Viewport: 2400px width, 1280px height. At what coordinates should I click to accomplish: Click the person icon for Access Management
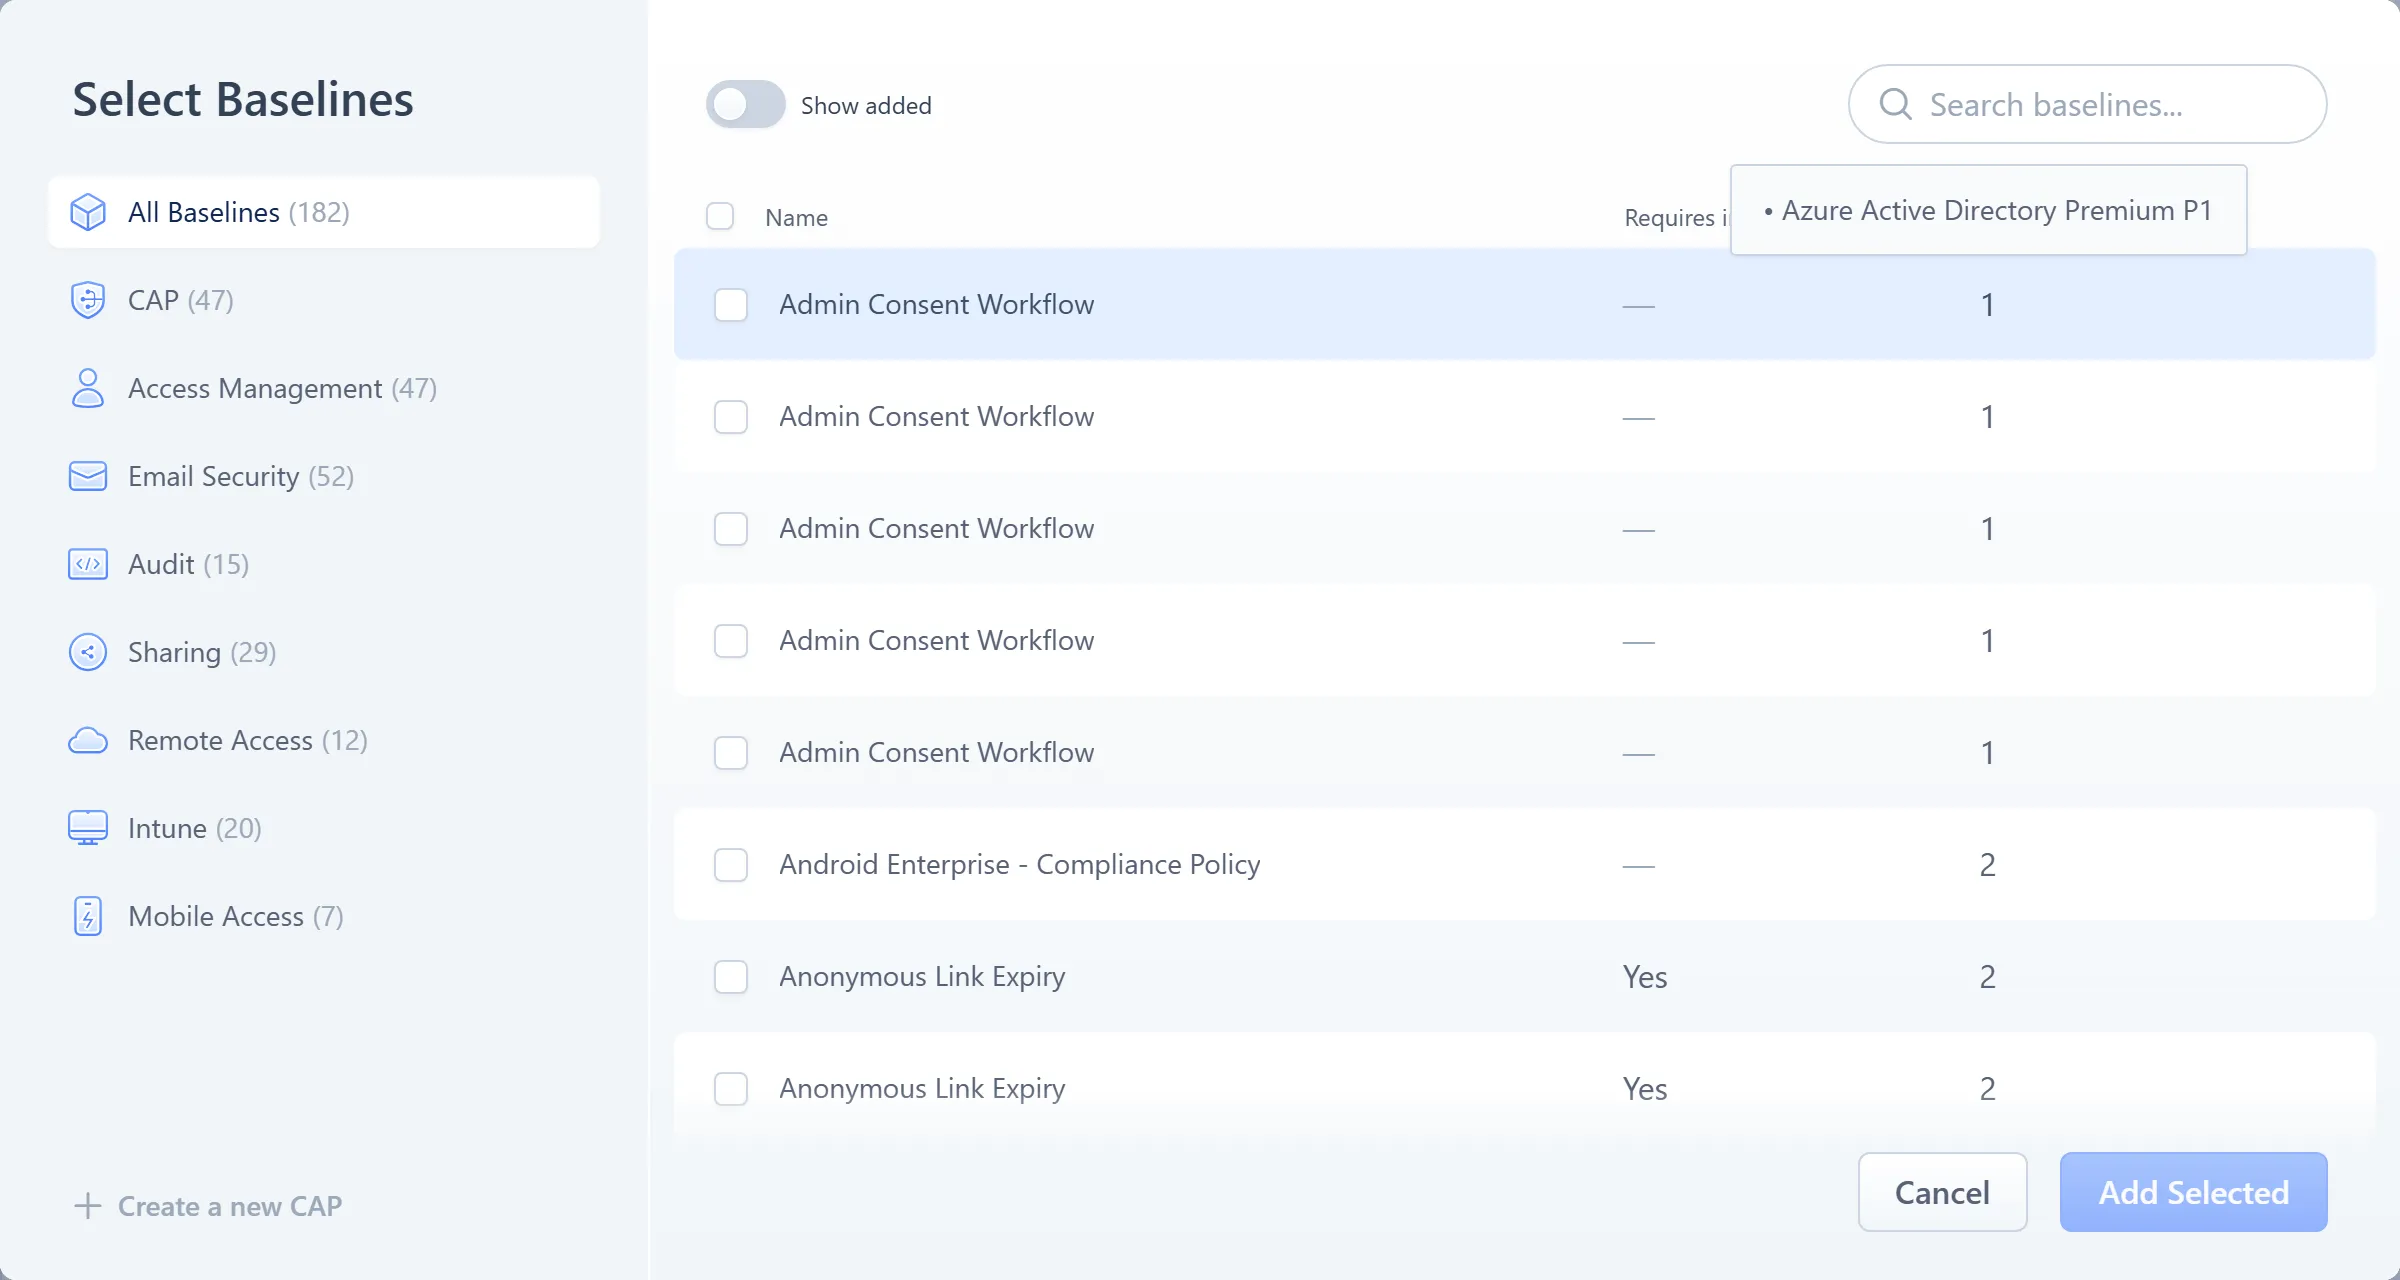click(x=88, y=388)
